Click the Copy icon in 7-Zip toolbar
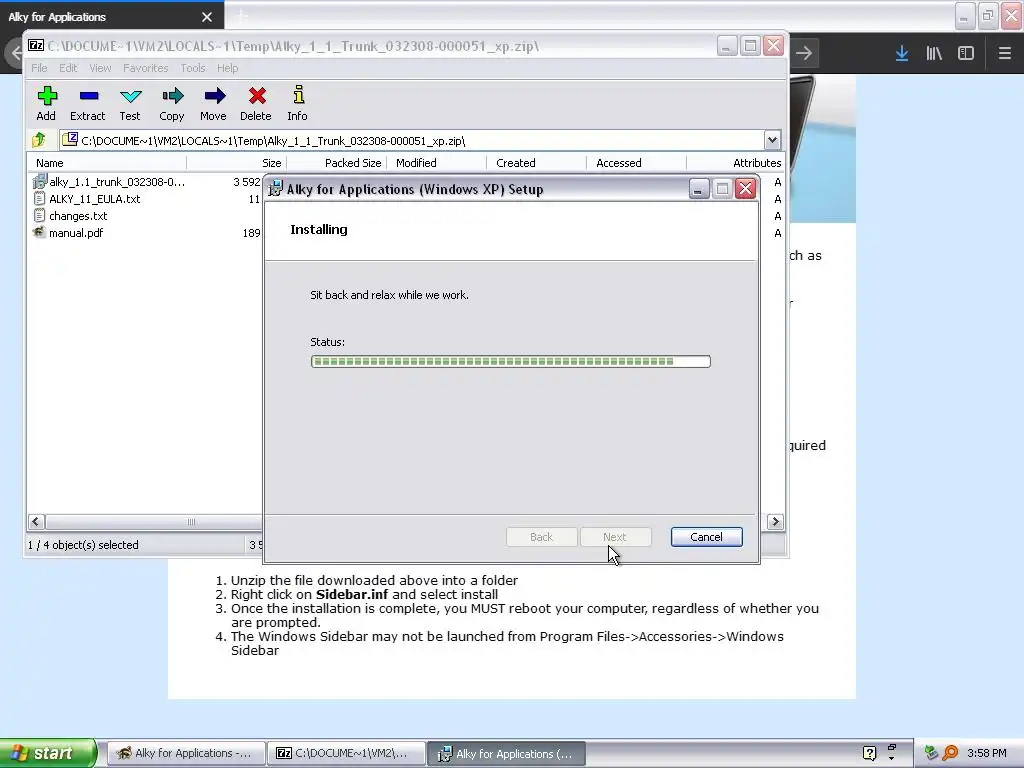 172,103
